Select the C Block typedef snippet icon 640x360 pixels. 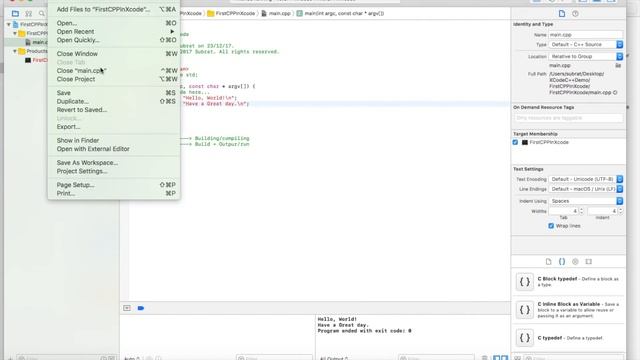point(524,282)
